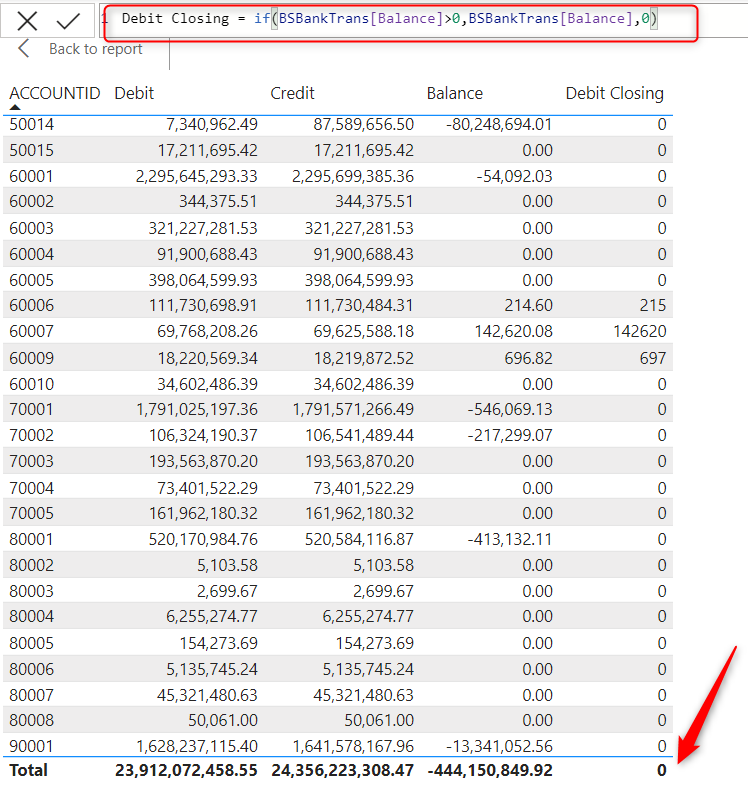Click total Credit 24,356,223,308.47
The height and width of the screenshot is (786, 748).
click(x=343, y=770)
